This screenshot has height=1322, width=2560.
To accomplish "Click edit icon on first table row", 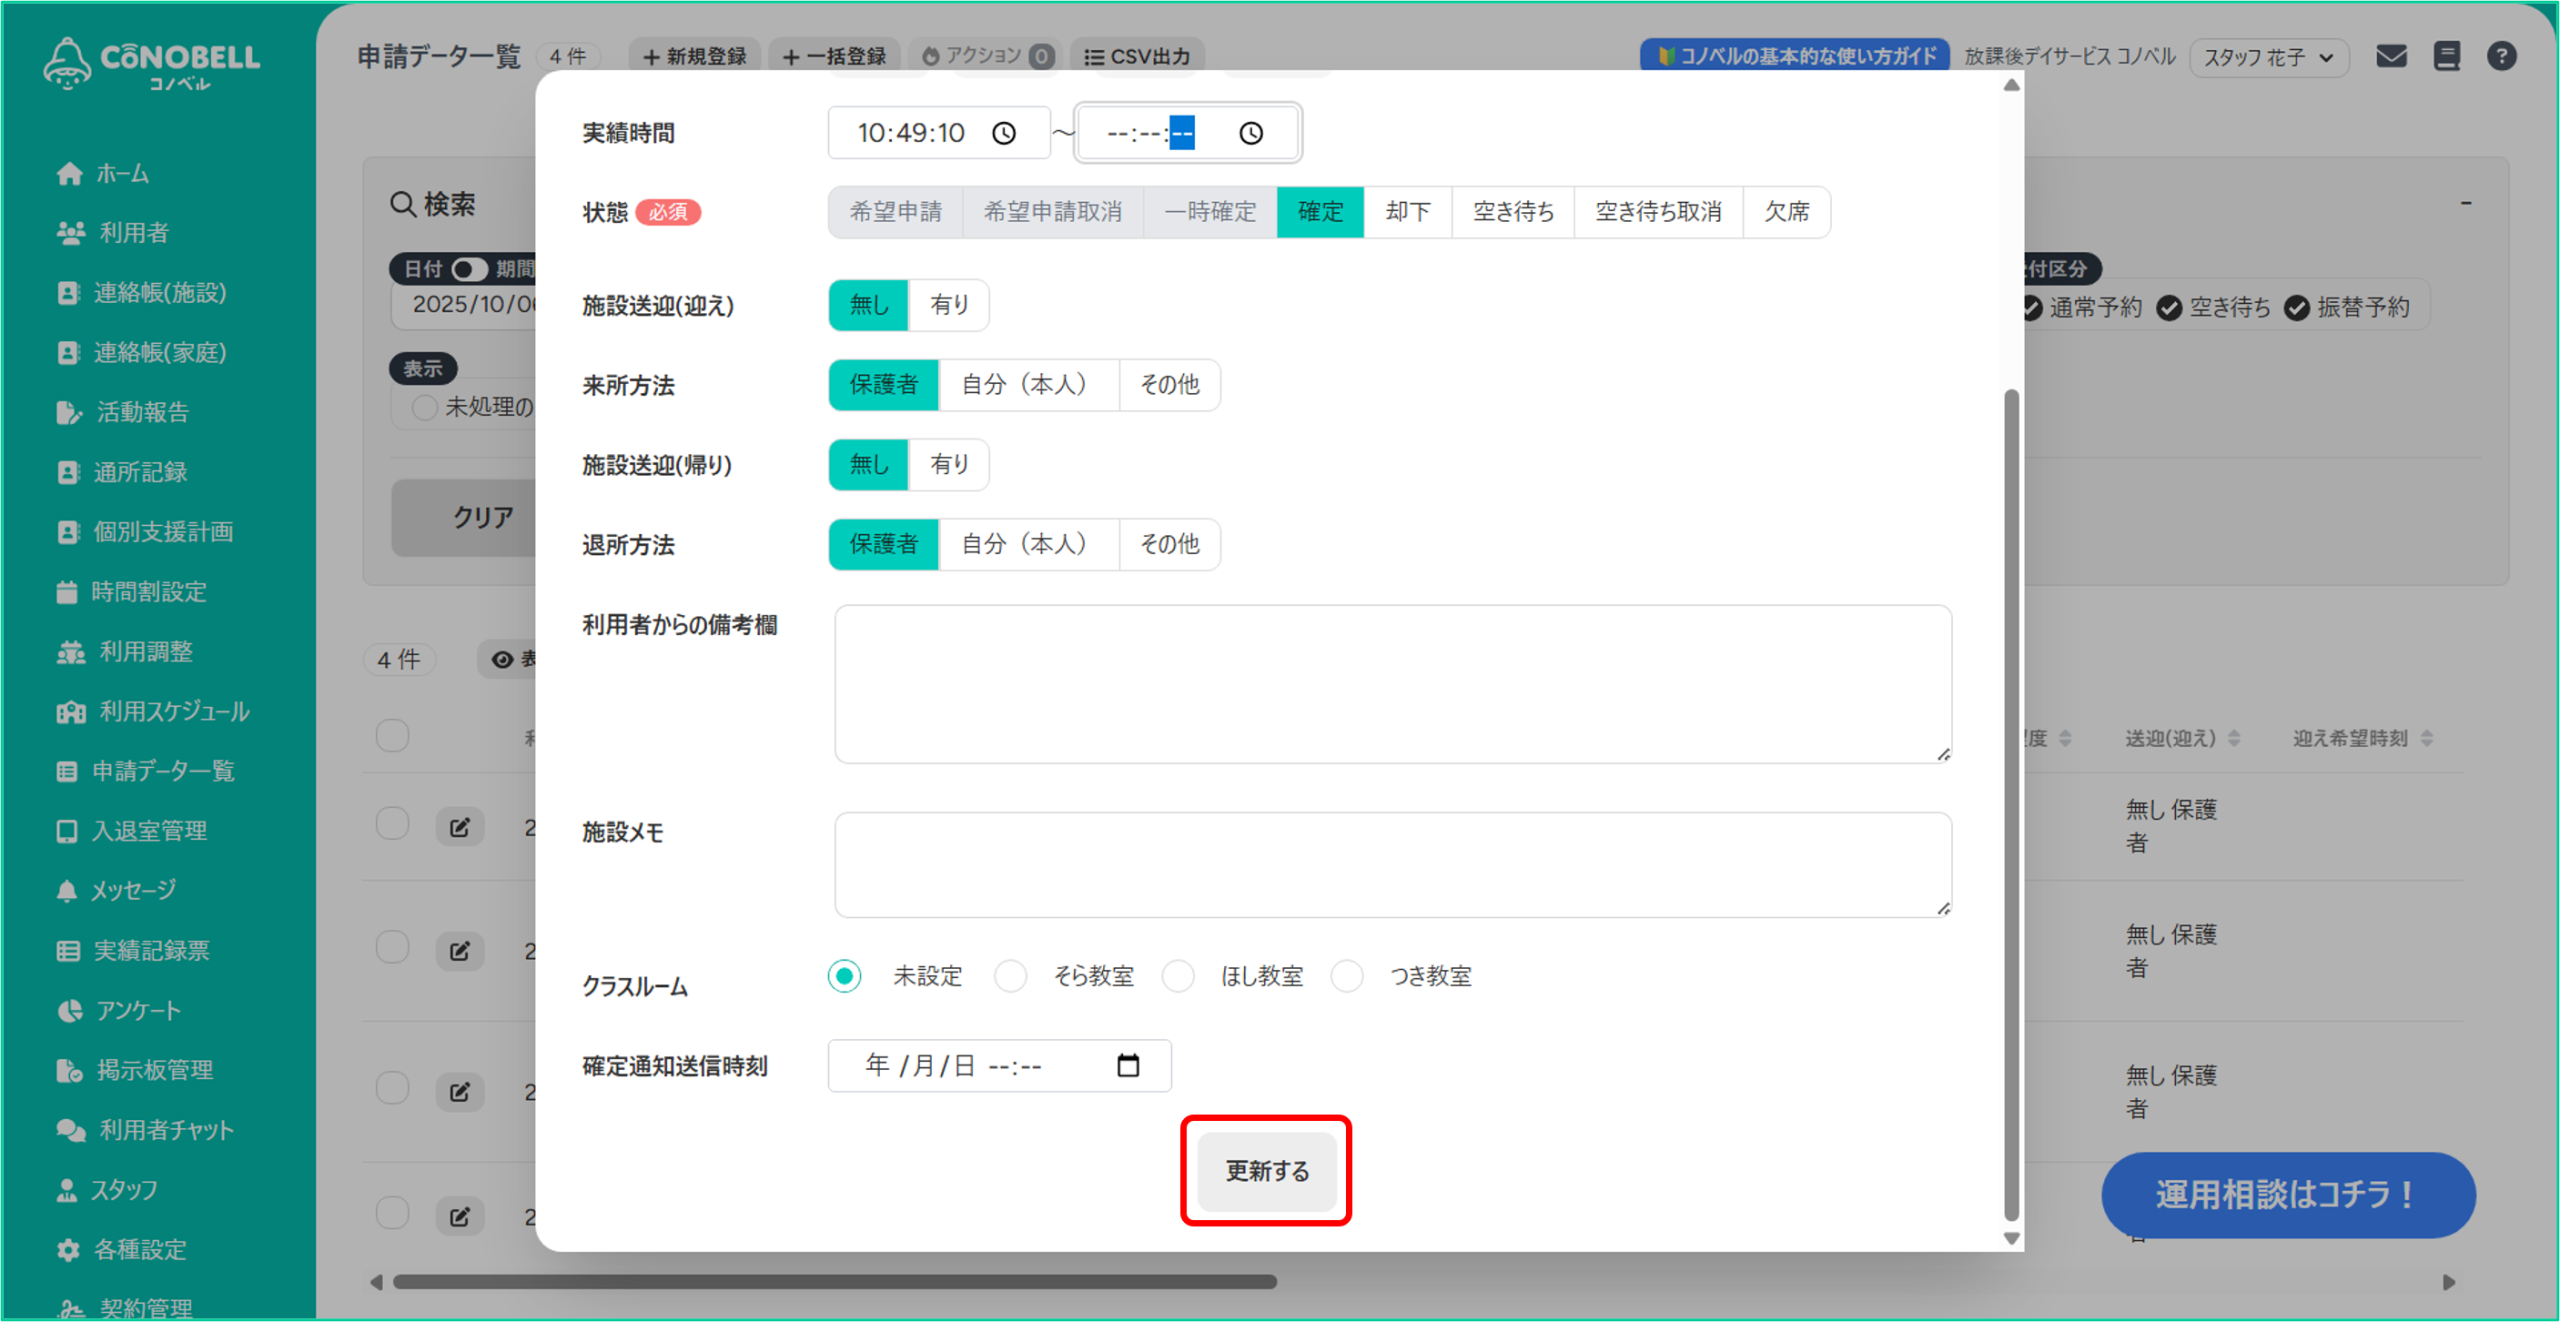I will click(x=460, y=827).
